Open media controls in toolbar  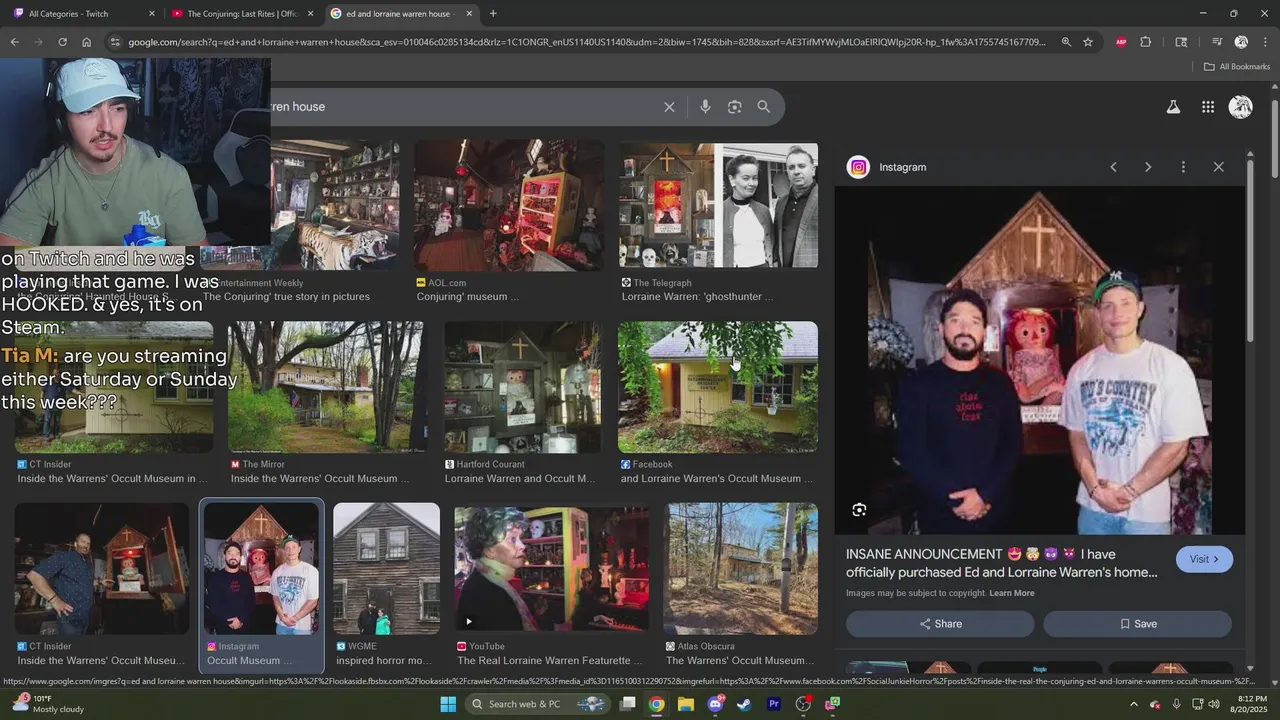tap(1216, 42)
